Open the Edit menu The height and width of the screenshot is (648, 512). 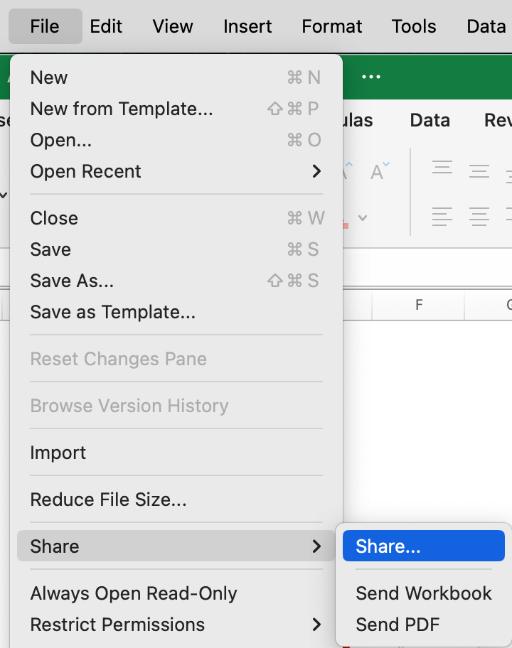106,26
